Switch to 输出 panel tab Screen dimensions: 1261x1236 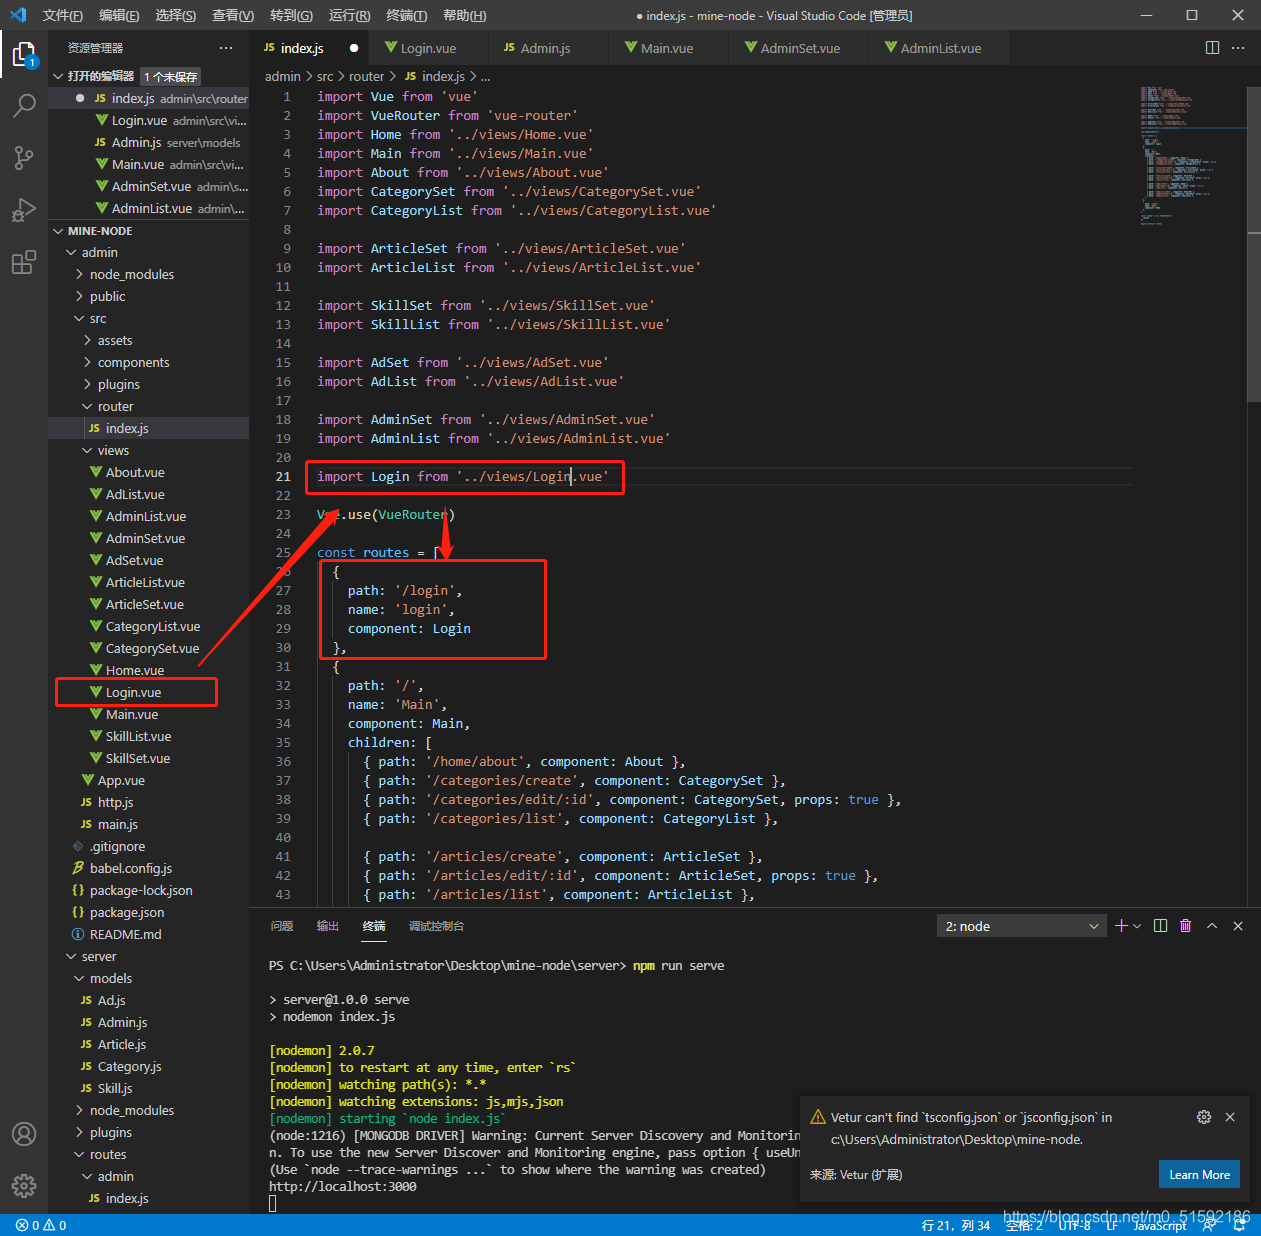(x=328, y=926)
